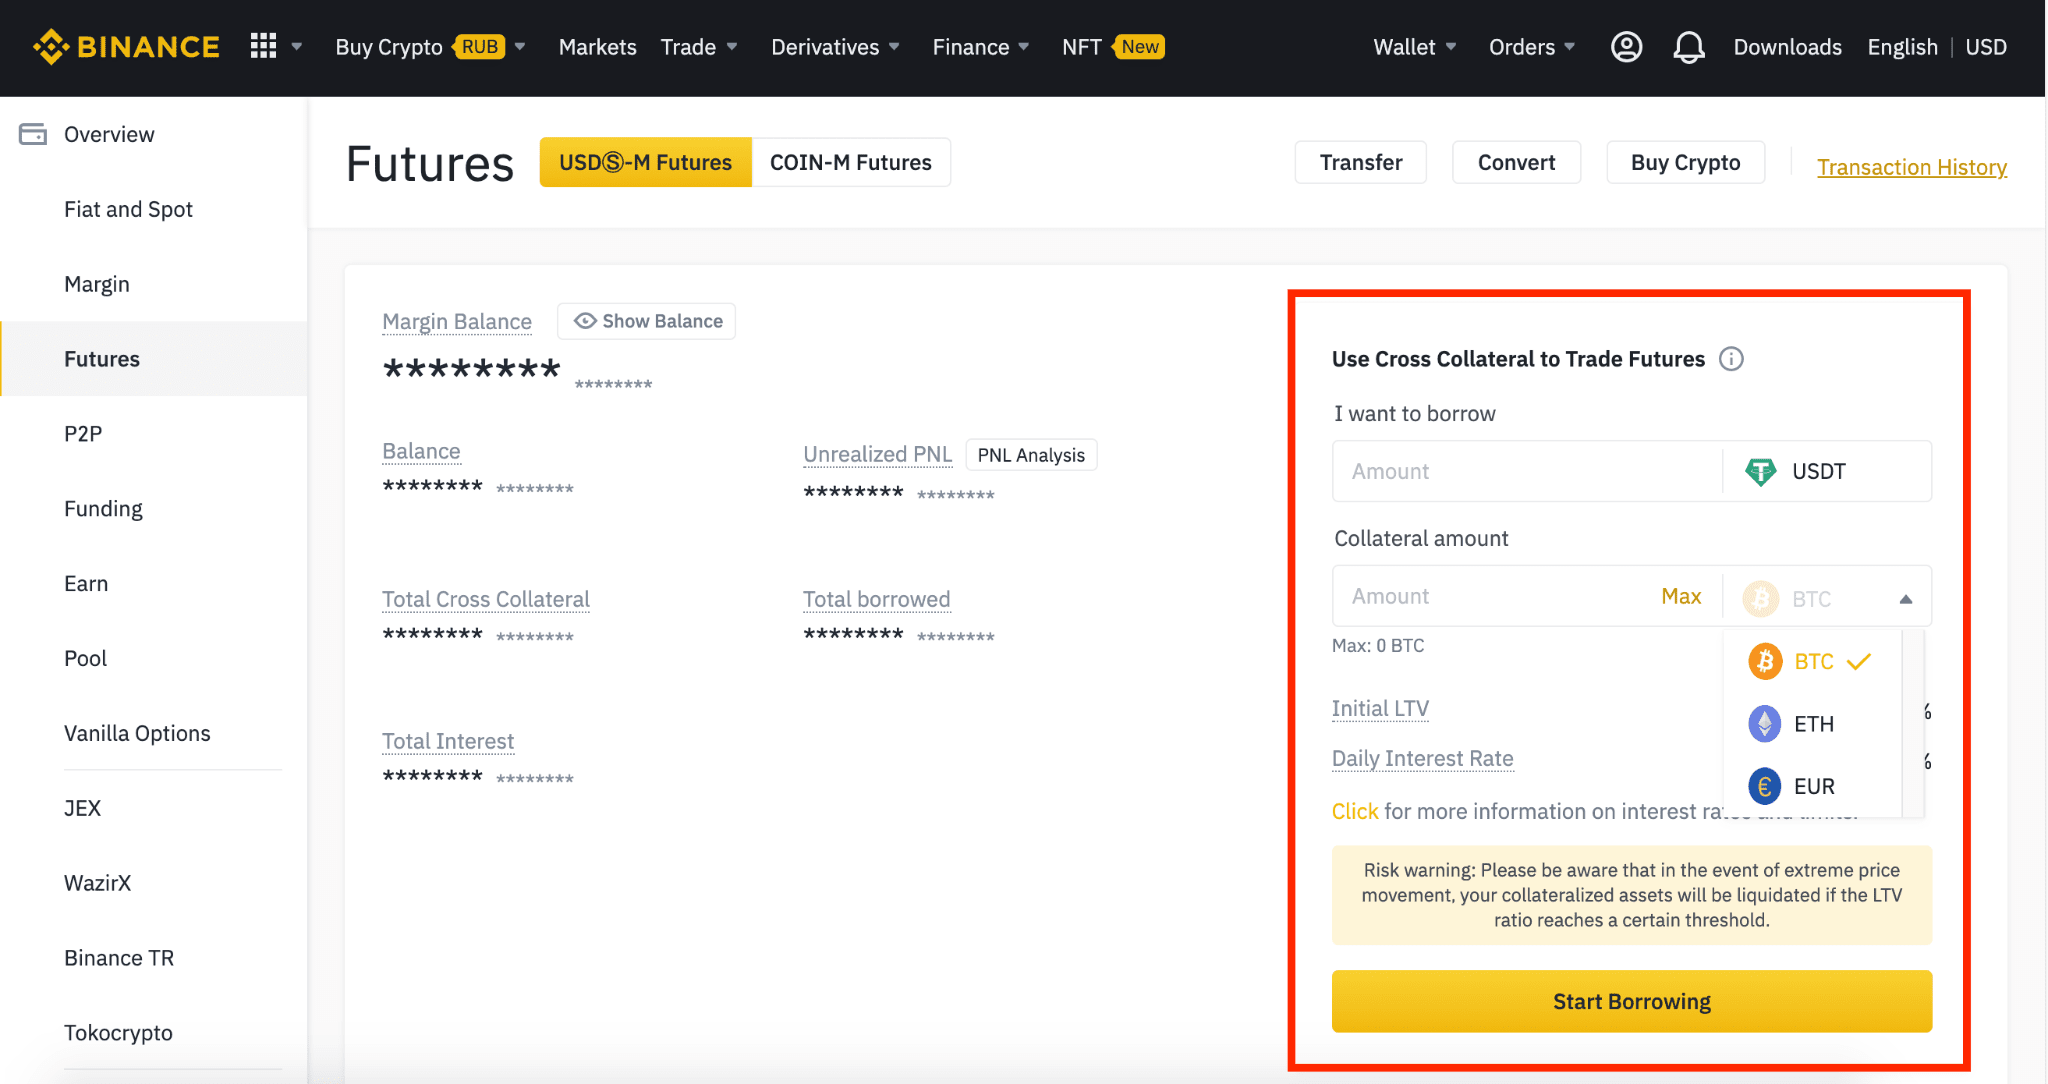Focus the collateral Amount input field
The height and width of the screenshot is (1084, 2048).
click(x=1495, y=596)
